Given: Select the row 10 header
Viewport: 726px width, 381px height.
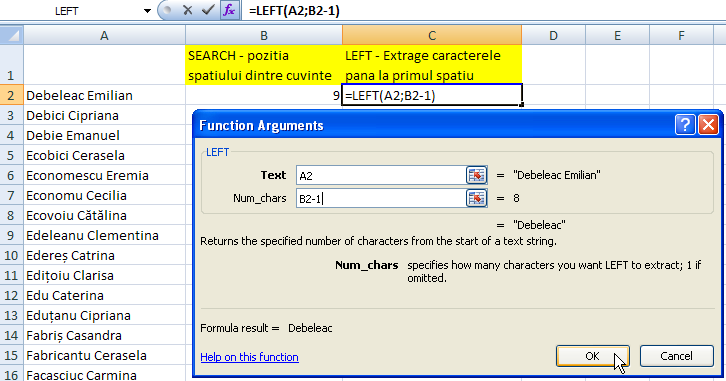Looking at the screenshot, I should coord(12,255).
